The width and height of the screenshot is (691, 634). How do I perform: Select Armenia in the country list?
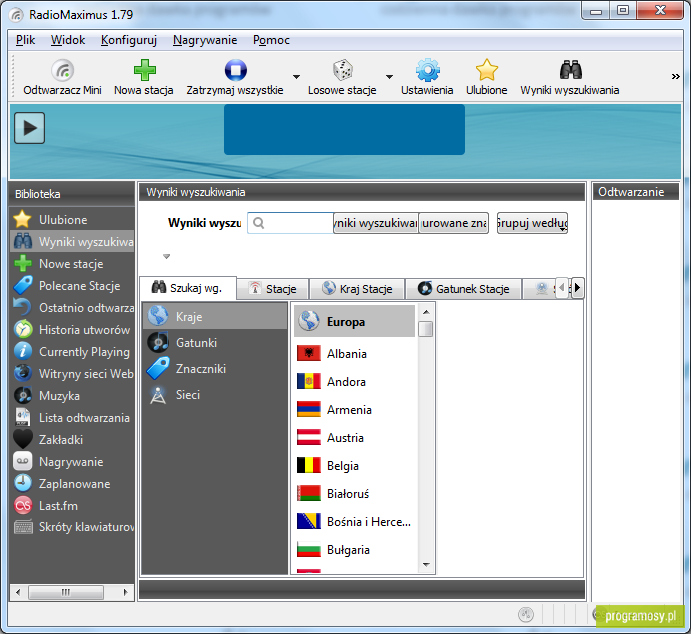coord(355,410)
